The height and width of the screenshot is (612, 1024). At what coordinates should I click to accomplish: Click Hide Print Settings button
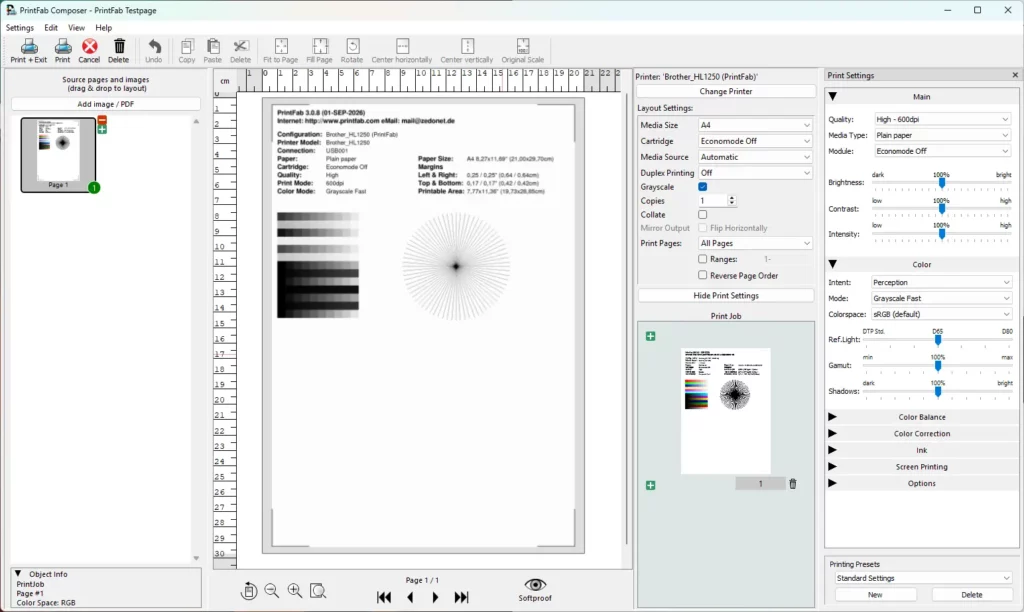(726, 295)
